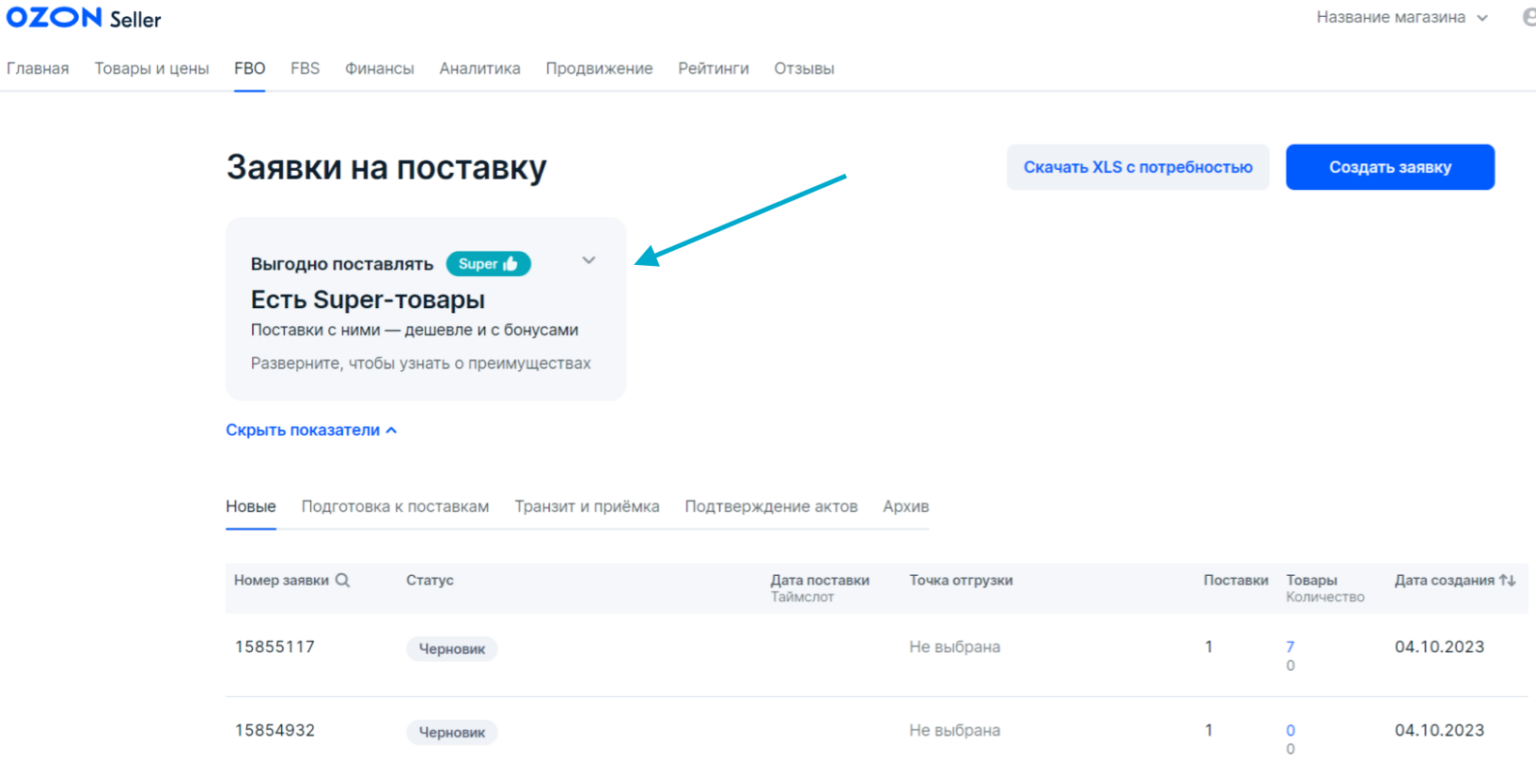Screen dimensions: 1536x762
Task: Open the FBS menu section
Action: [x=305, y=69]
